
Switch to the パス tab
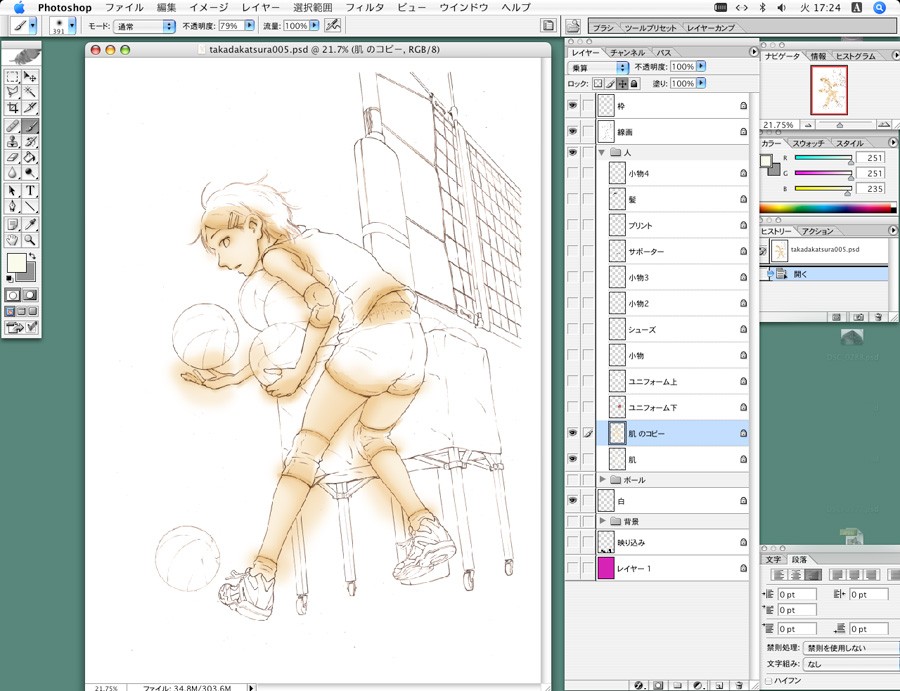(664, 52)
